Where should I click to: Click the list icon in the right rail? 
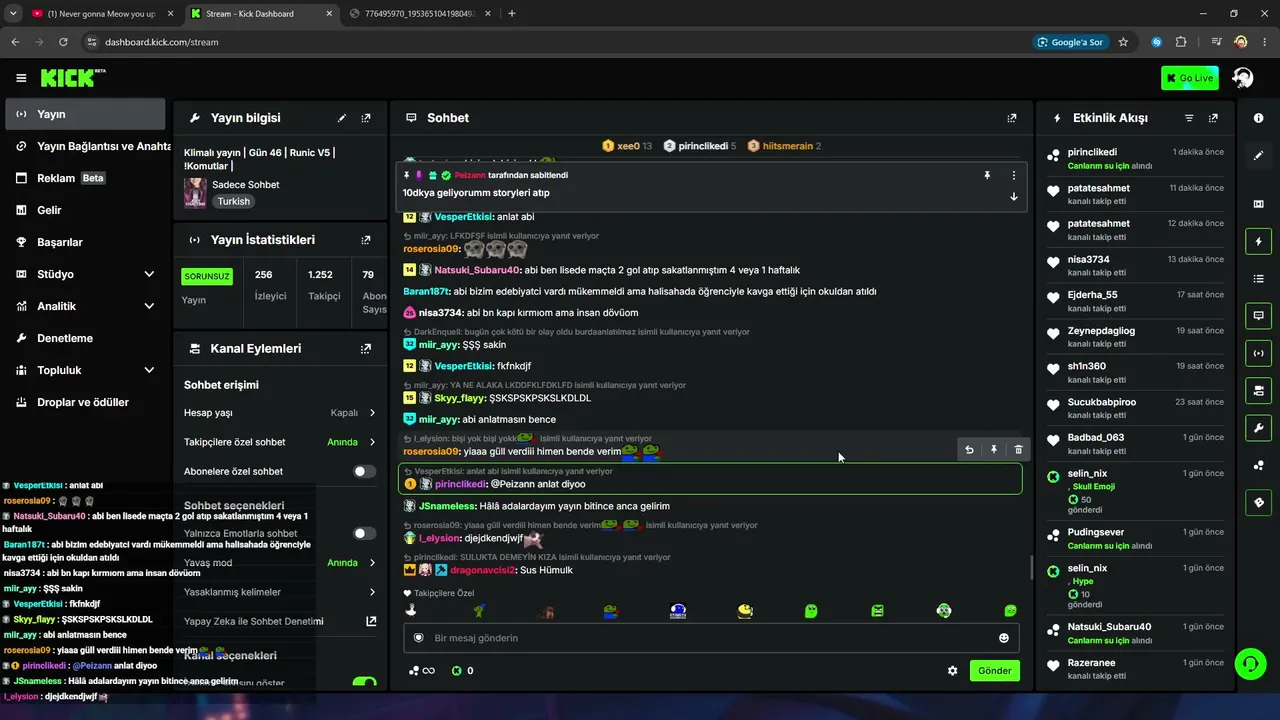point(1258,278)
